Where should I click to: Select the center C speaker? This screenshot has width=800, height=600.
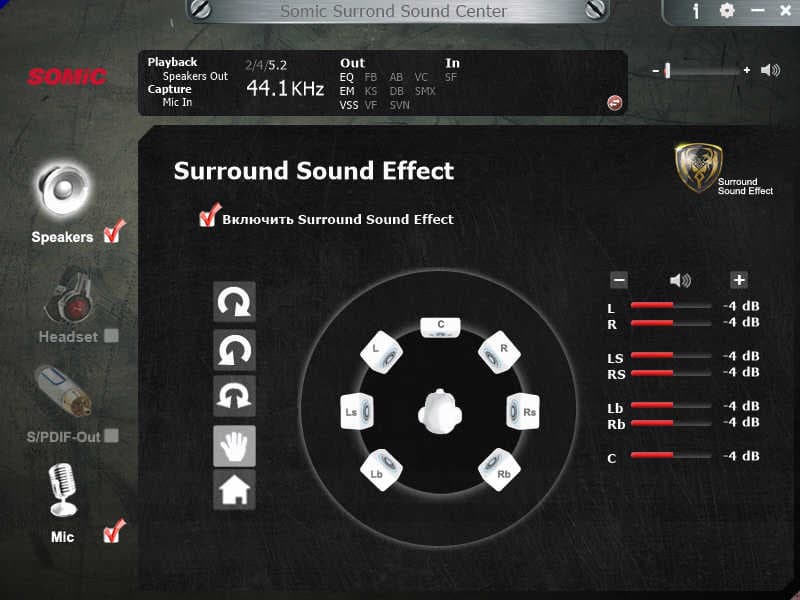coord(440,327)
